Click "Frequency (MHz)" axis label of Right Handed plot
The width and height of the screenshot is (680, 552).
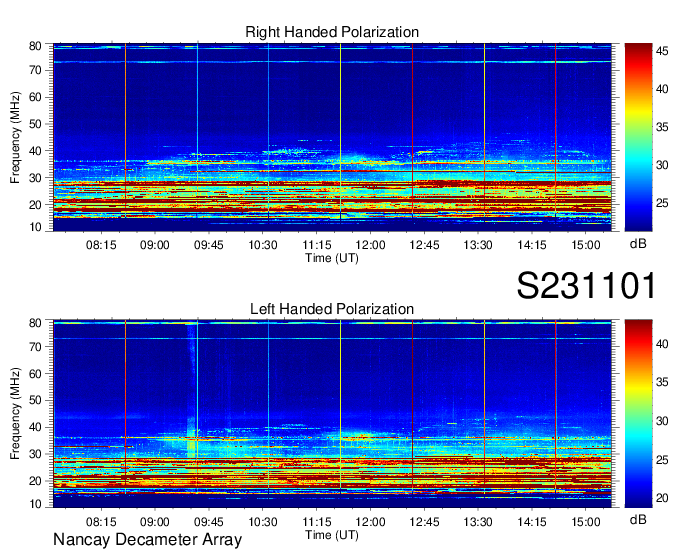coord(15,137)
